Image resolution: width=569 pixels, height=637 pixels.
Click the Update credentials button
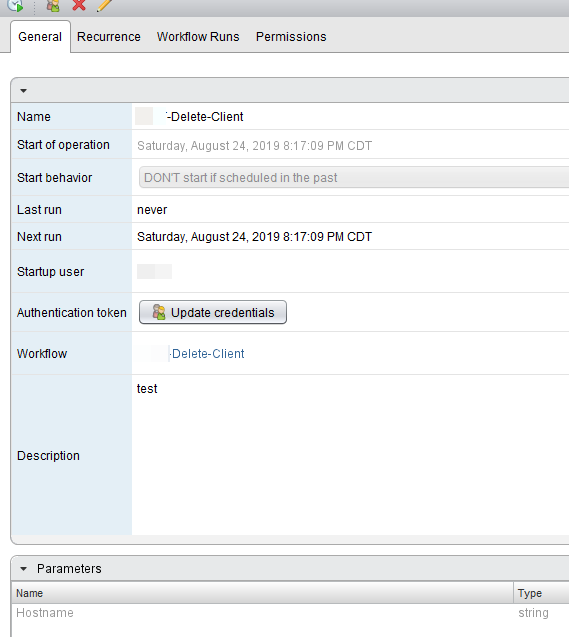213,312
